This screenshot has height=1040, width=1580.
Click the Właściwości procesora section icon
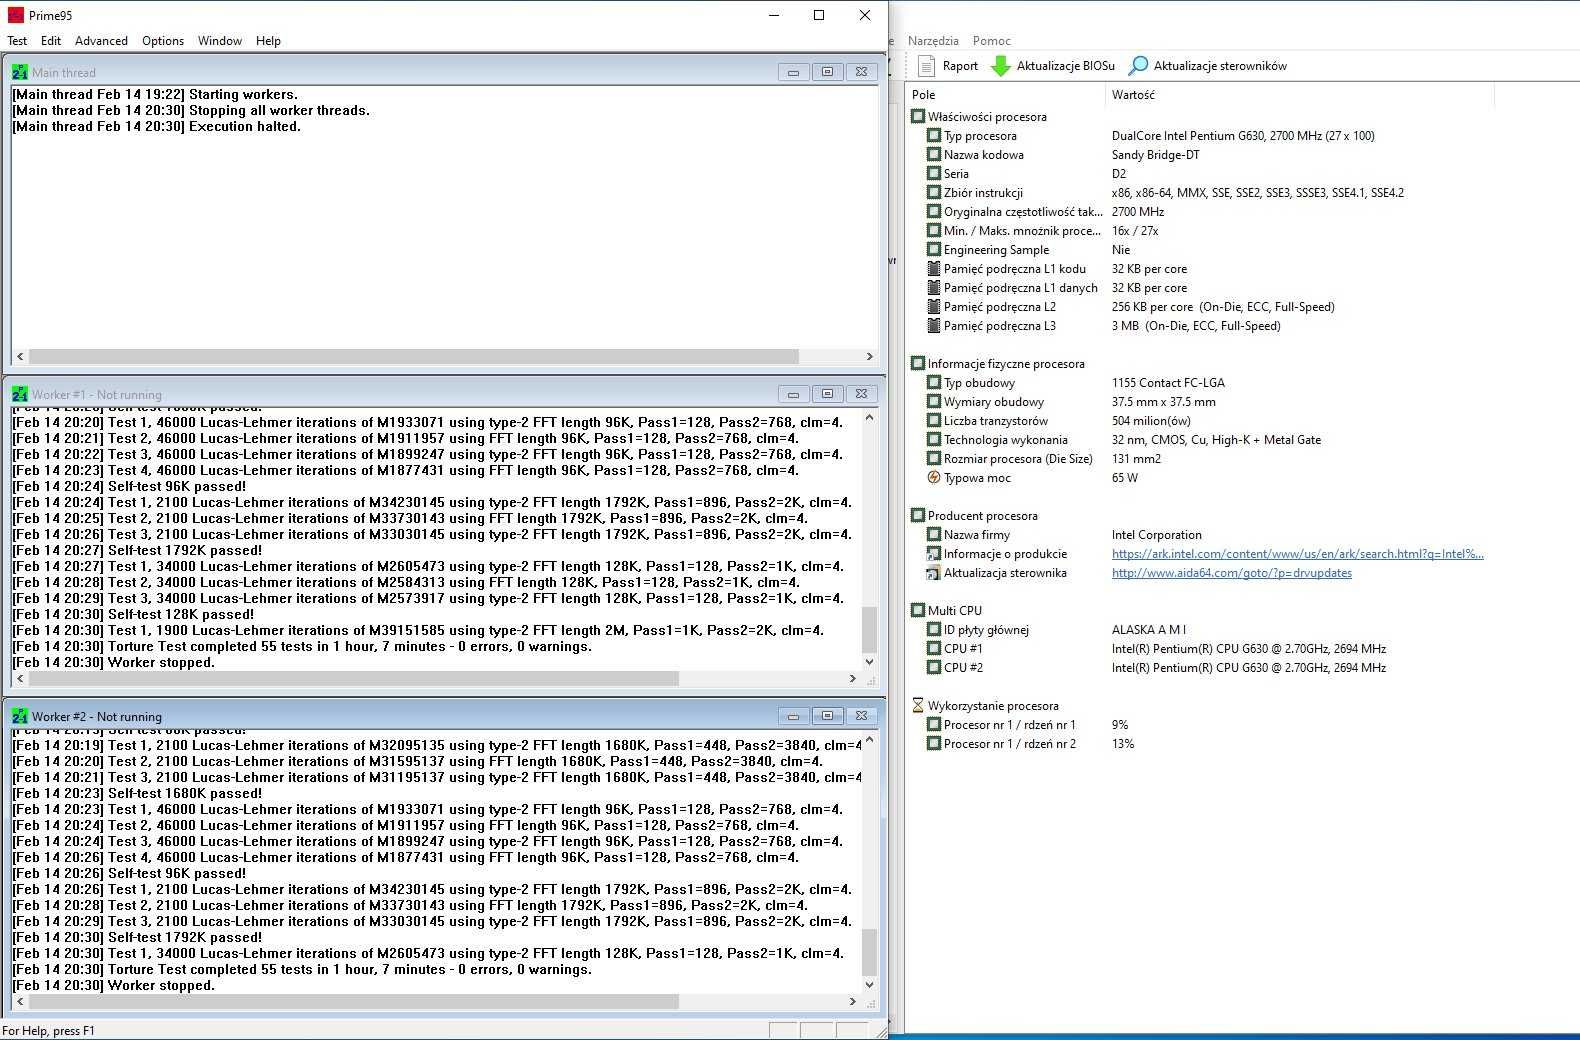pos(917,116)
